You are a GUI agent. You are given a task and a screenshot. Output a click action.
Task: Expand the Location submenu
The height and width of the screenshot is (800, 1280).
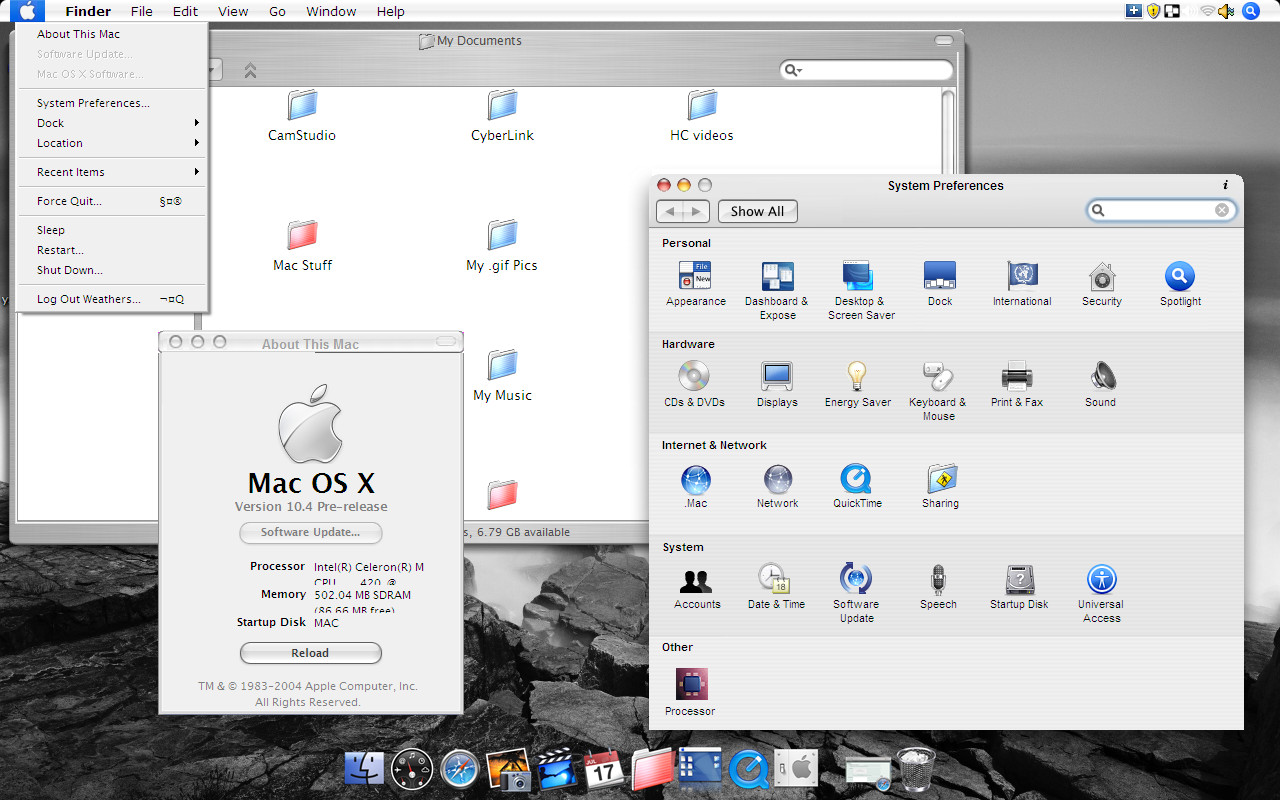pyautogui.click(x=111, y=143)
